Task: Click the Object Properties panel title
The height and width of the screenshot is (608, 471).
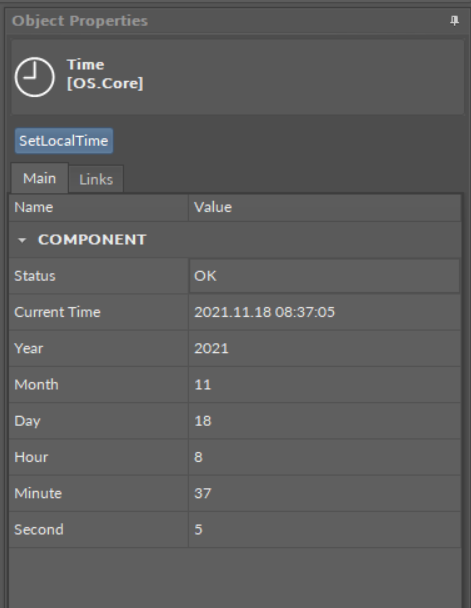Action: click(80, 21)
